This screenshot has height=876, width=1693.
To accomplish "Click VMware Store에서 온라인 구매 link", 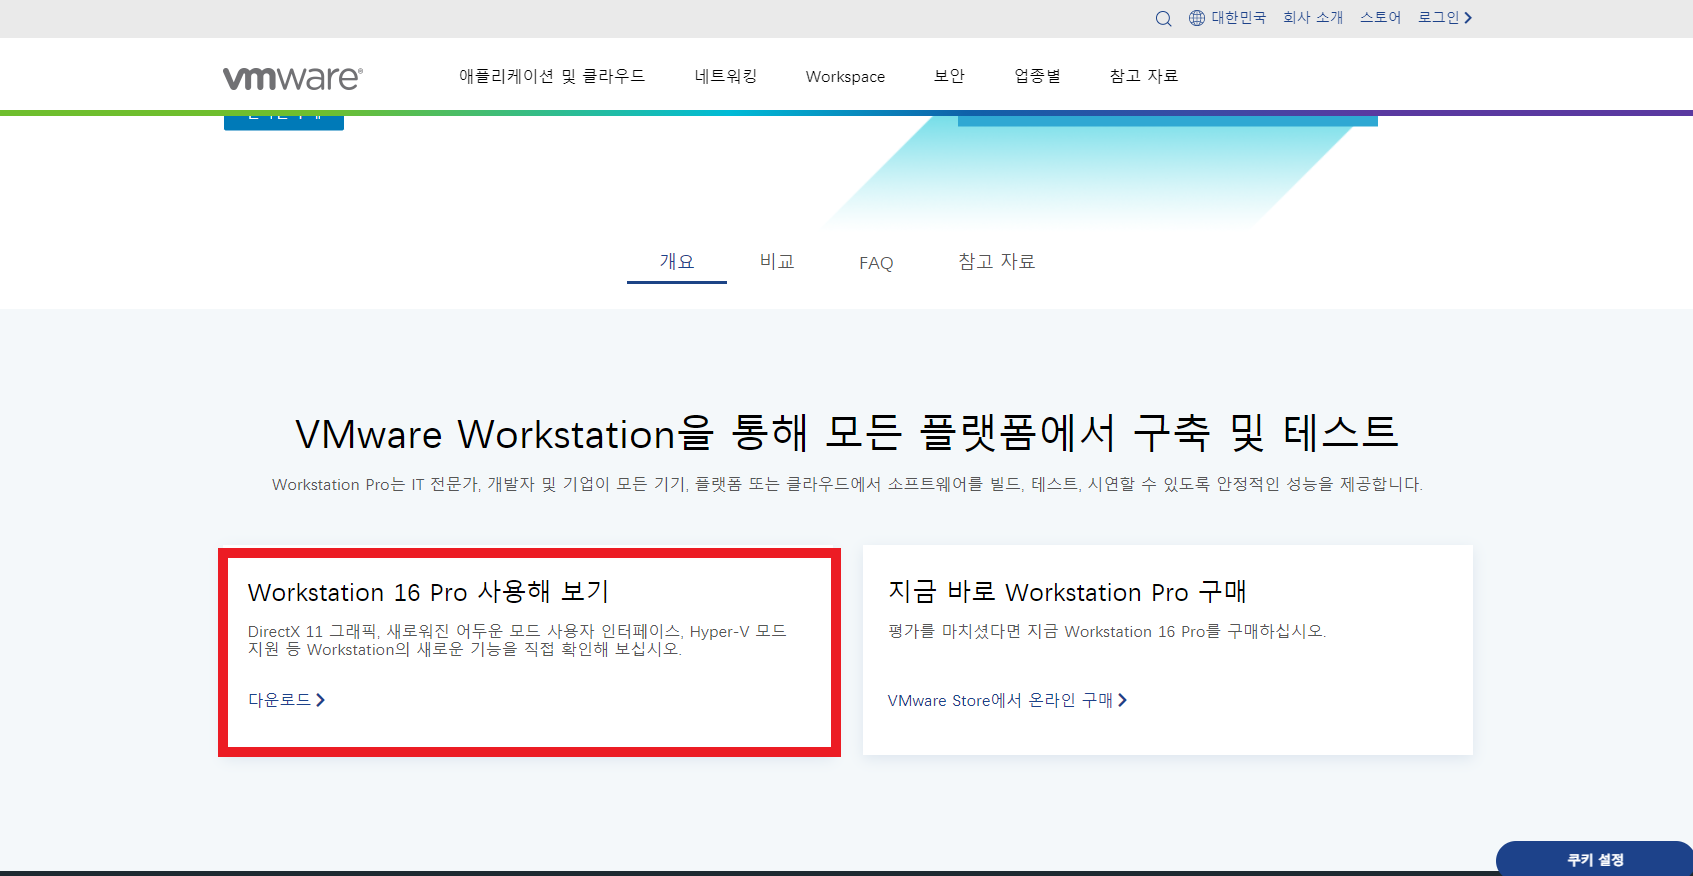I will pyautogui.click(x=1000, y=700).
